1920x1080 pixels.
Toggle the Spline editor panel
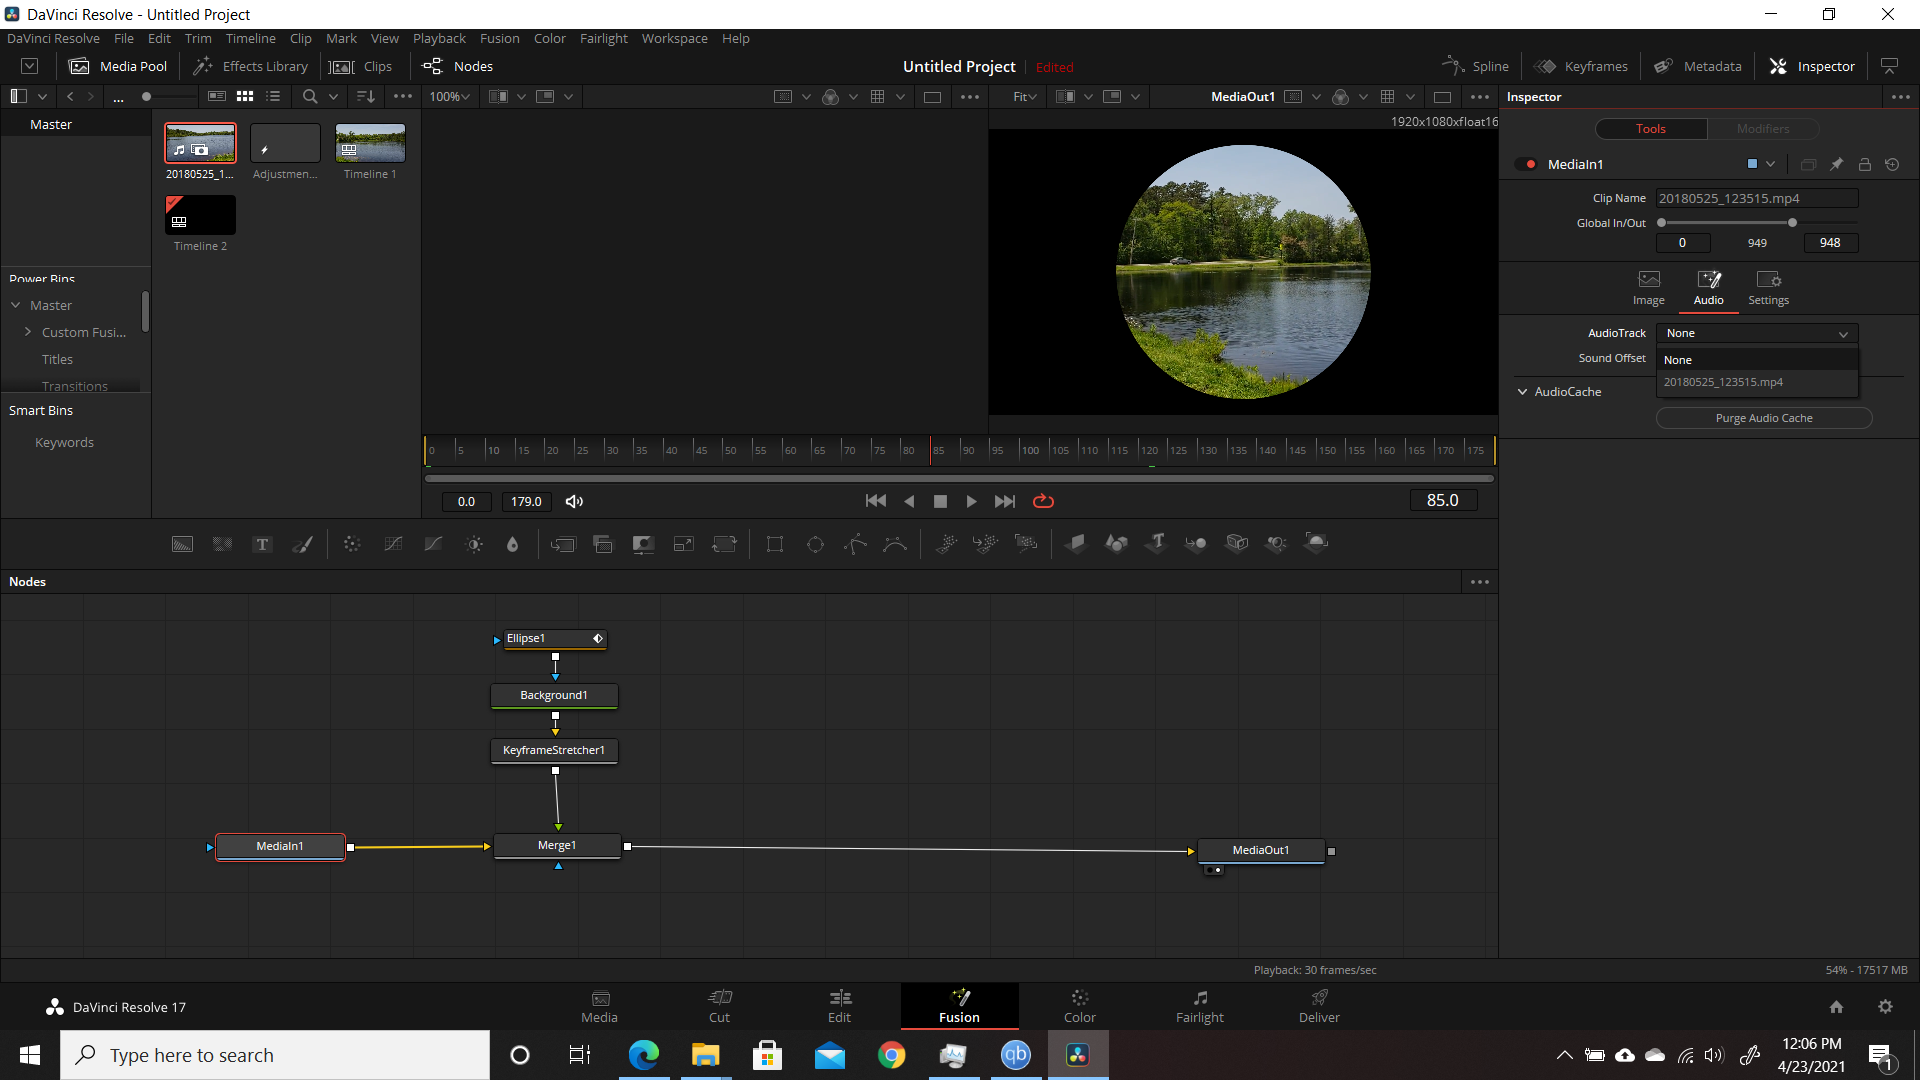click(1475, 66)
